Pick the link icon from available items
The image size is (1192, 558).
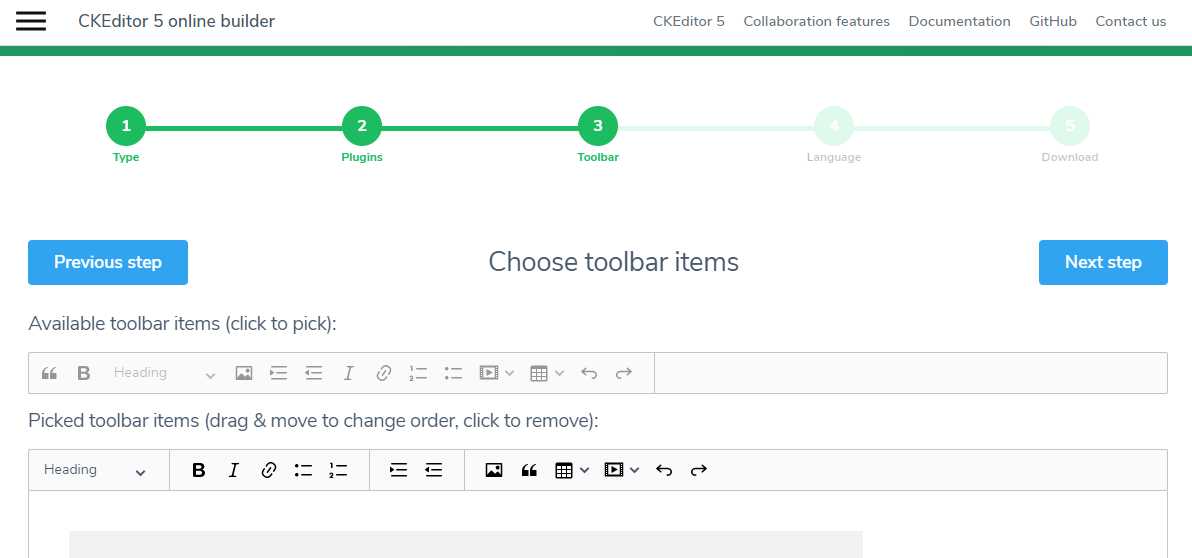384,373
